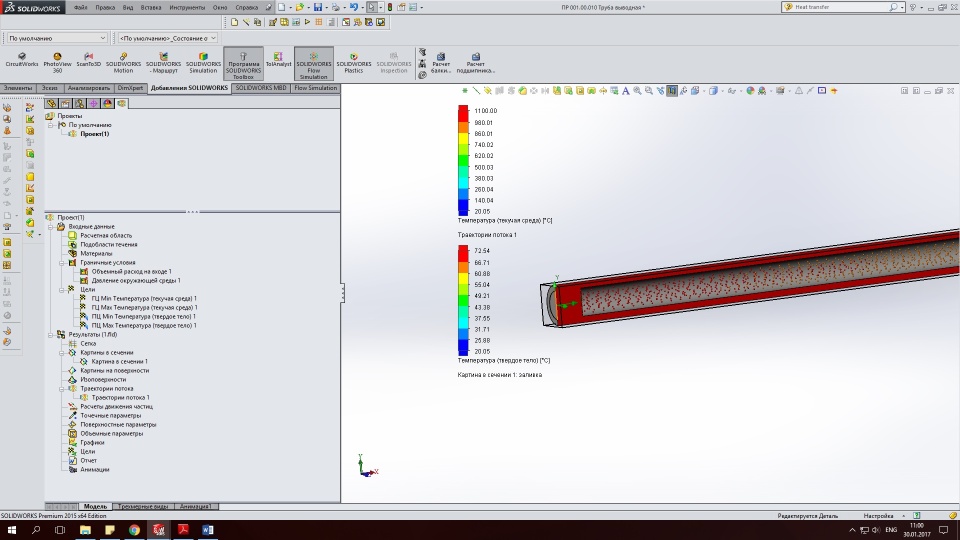Click the New document icon
960x540 pixels.
pyautogui.click(x=281, y=7)
